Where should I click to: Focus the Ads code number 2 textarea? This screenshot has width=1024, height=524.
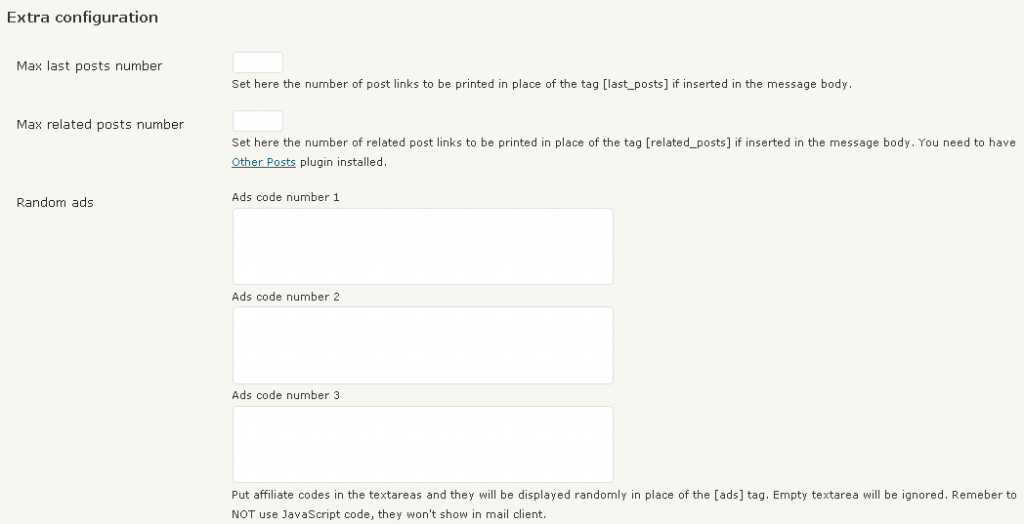pos(422,345)
